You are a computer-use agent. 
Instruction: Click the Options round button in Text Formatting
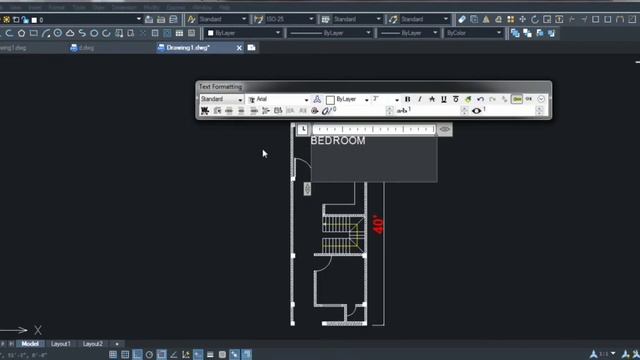coord(541,99)
